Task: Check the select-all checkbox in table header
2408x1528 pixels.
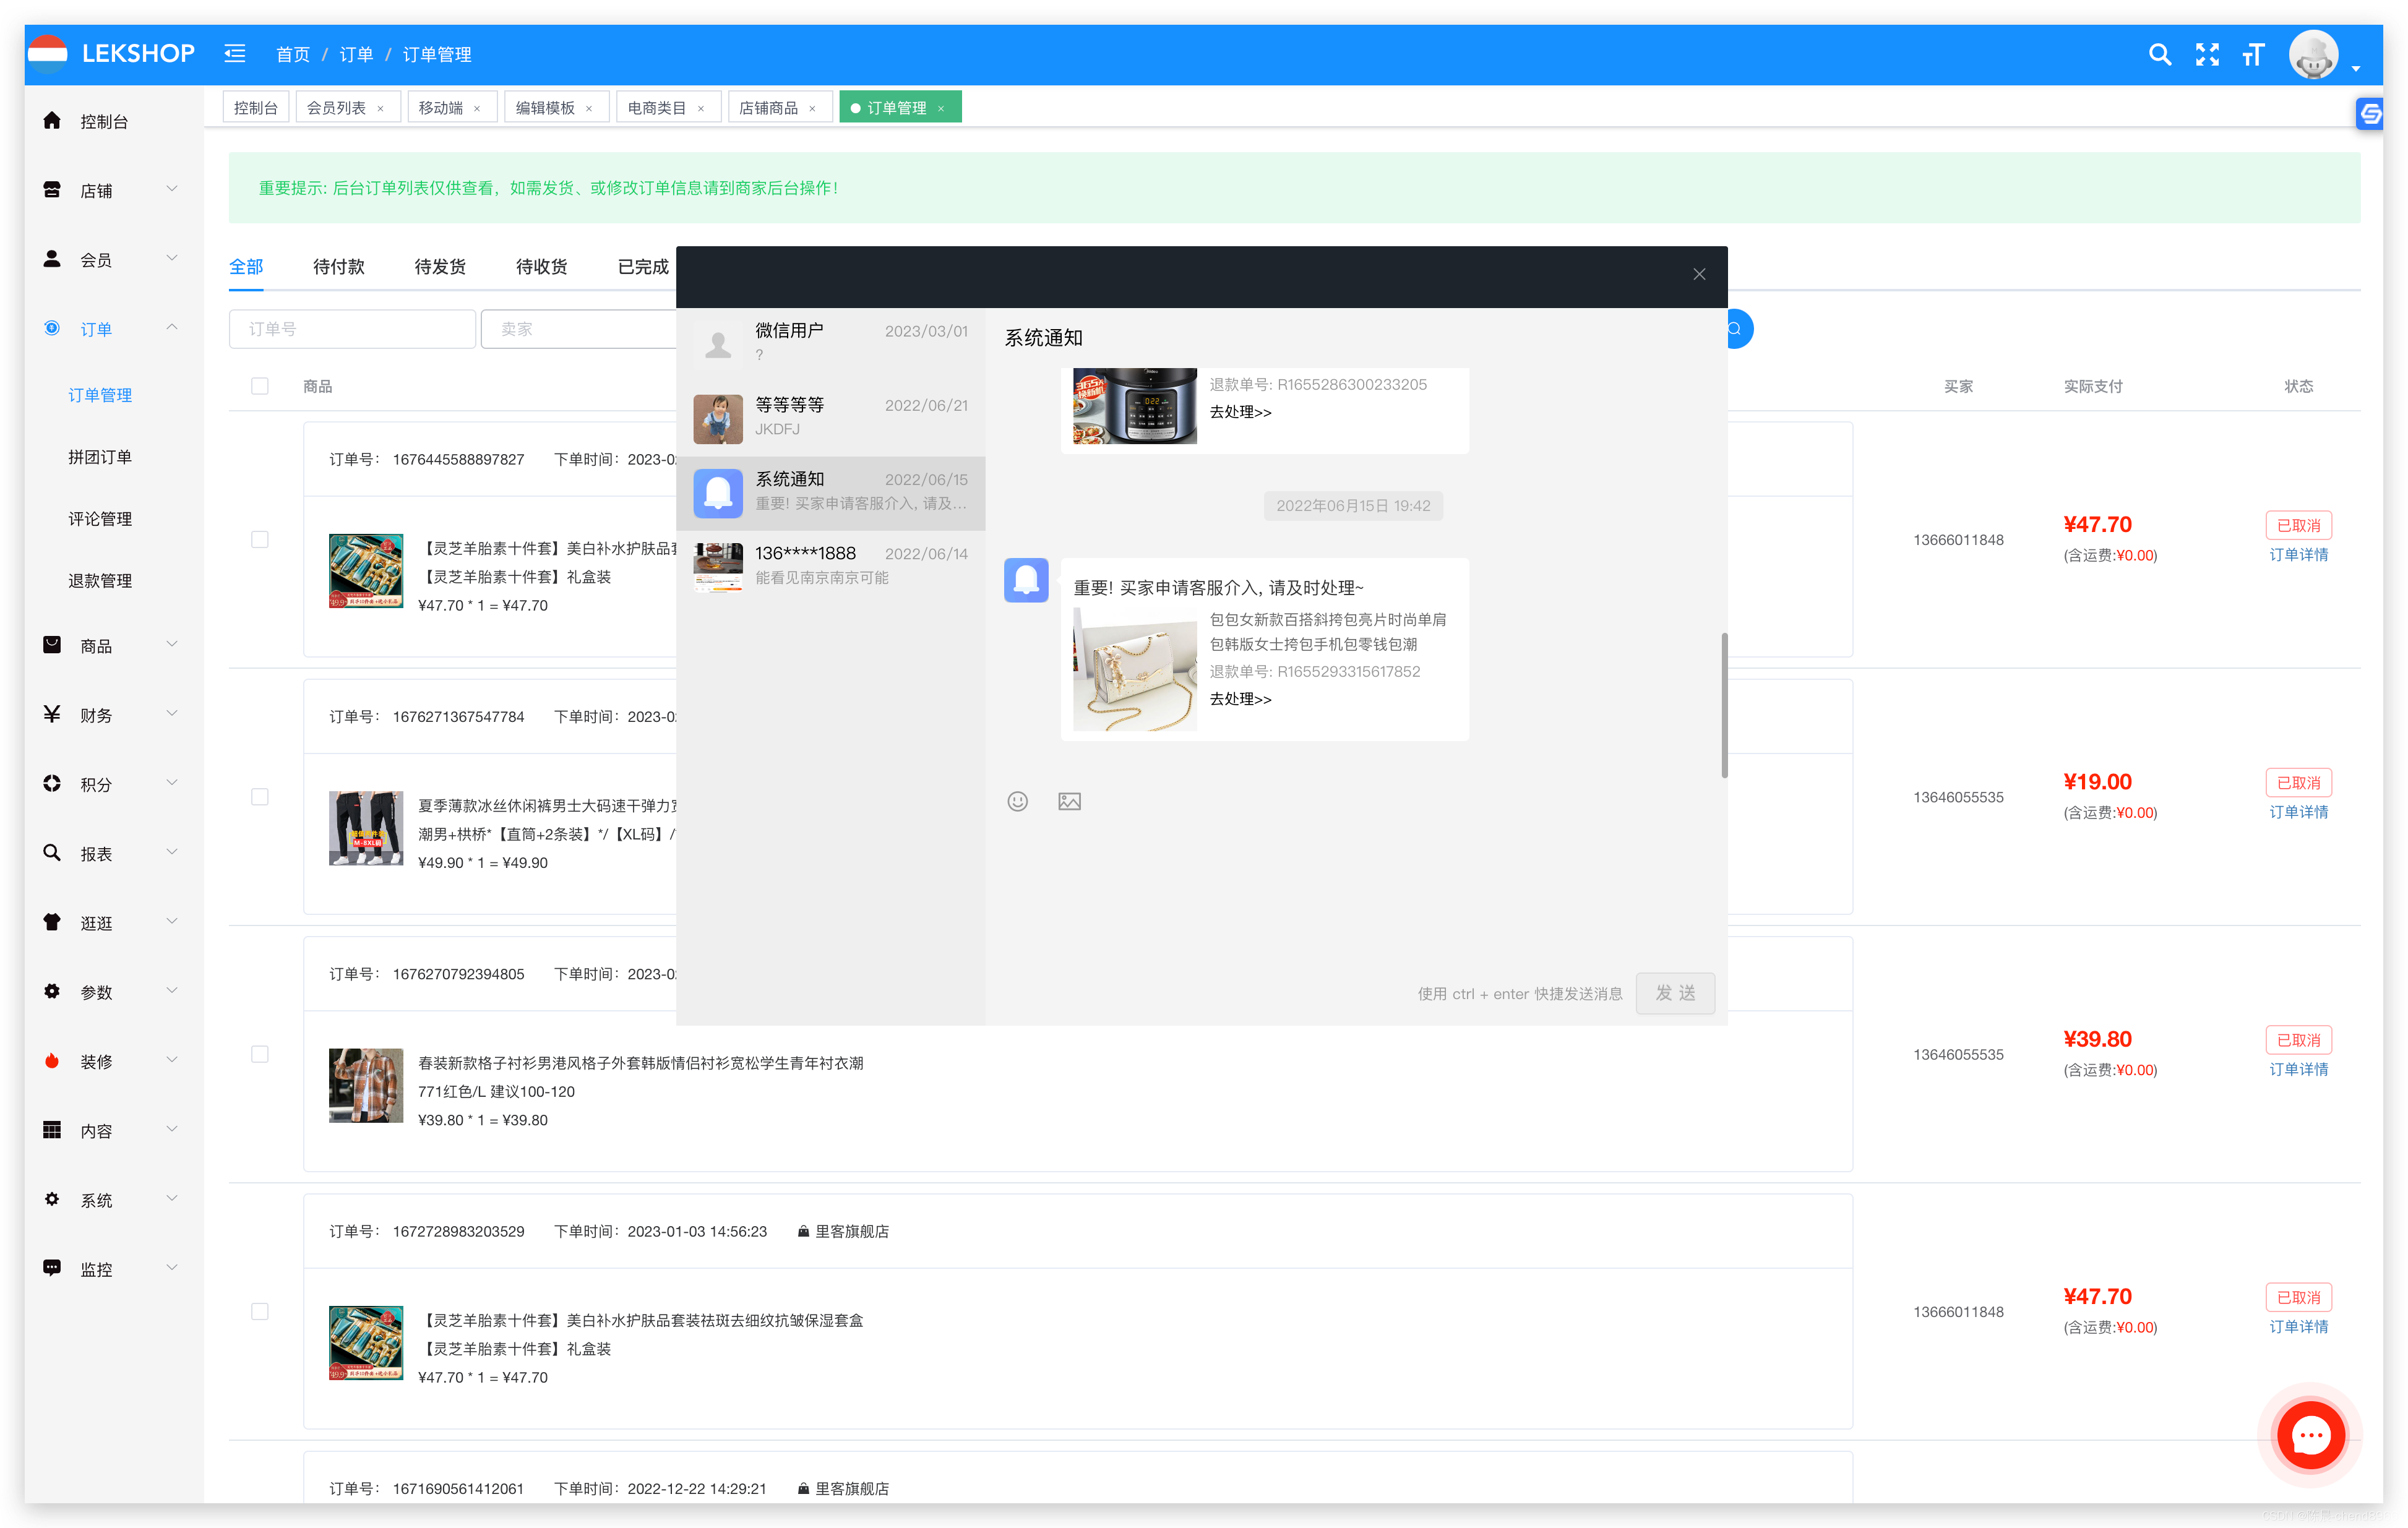Action: pos(260,386)
